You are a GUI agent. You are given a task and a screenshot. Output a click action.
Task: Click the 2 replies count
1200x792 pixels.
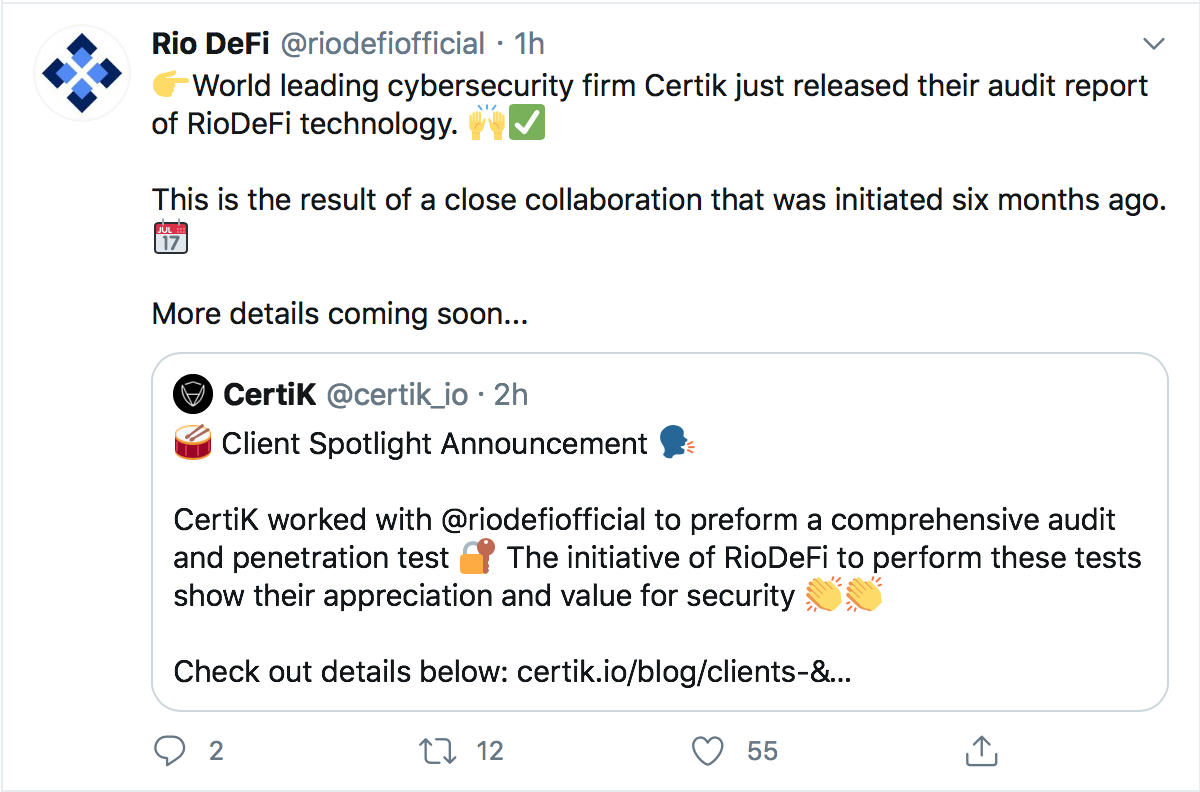(x=216, y=750)
